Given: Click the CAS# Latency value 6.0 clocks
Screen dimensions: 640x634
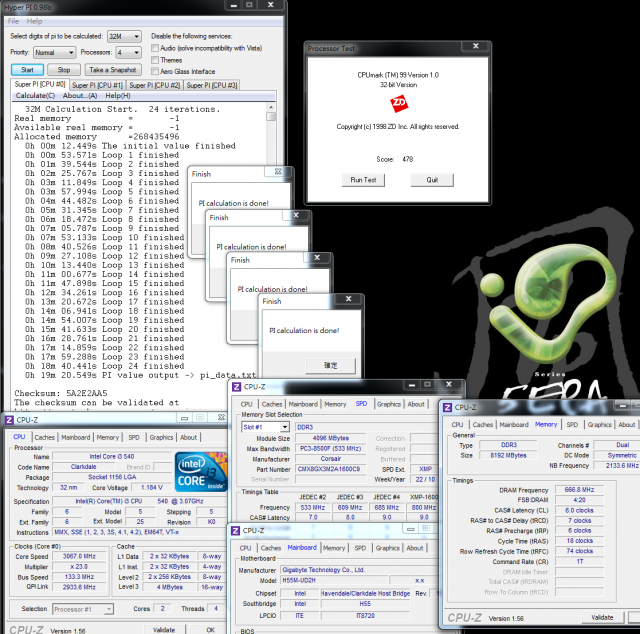Looking at the screenshot, I should coord(579,510).
